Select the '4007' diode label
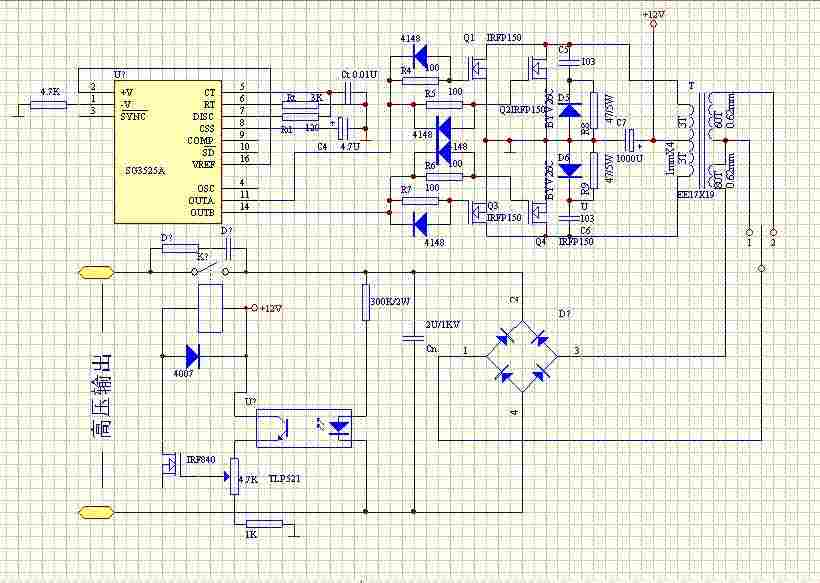This screenshot has width=820, height=583. tap(184, 373)
